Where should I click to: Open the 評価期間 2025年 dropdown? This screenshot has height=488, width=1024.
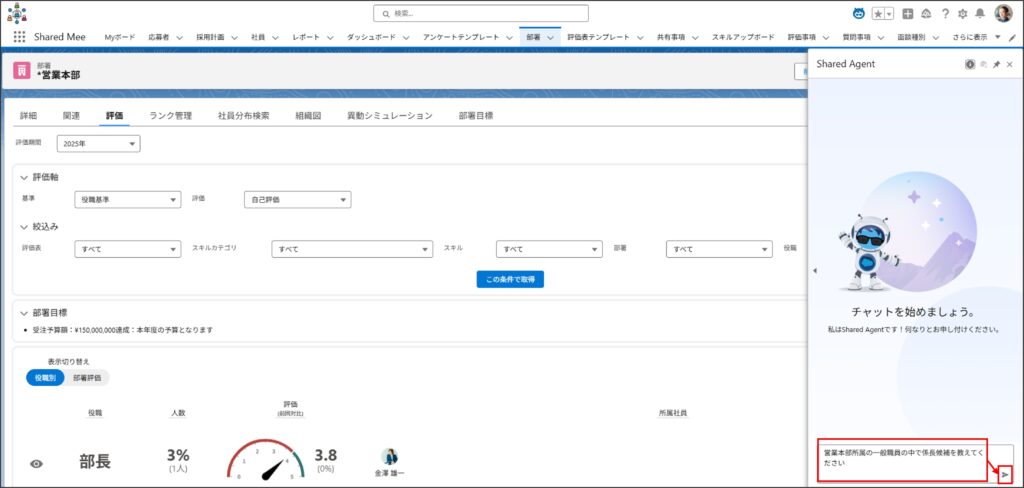[x=98, y=144]
